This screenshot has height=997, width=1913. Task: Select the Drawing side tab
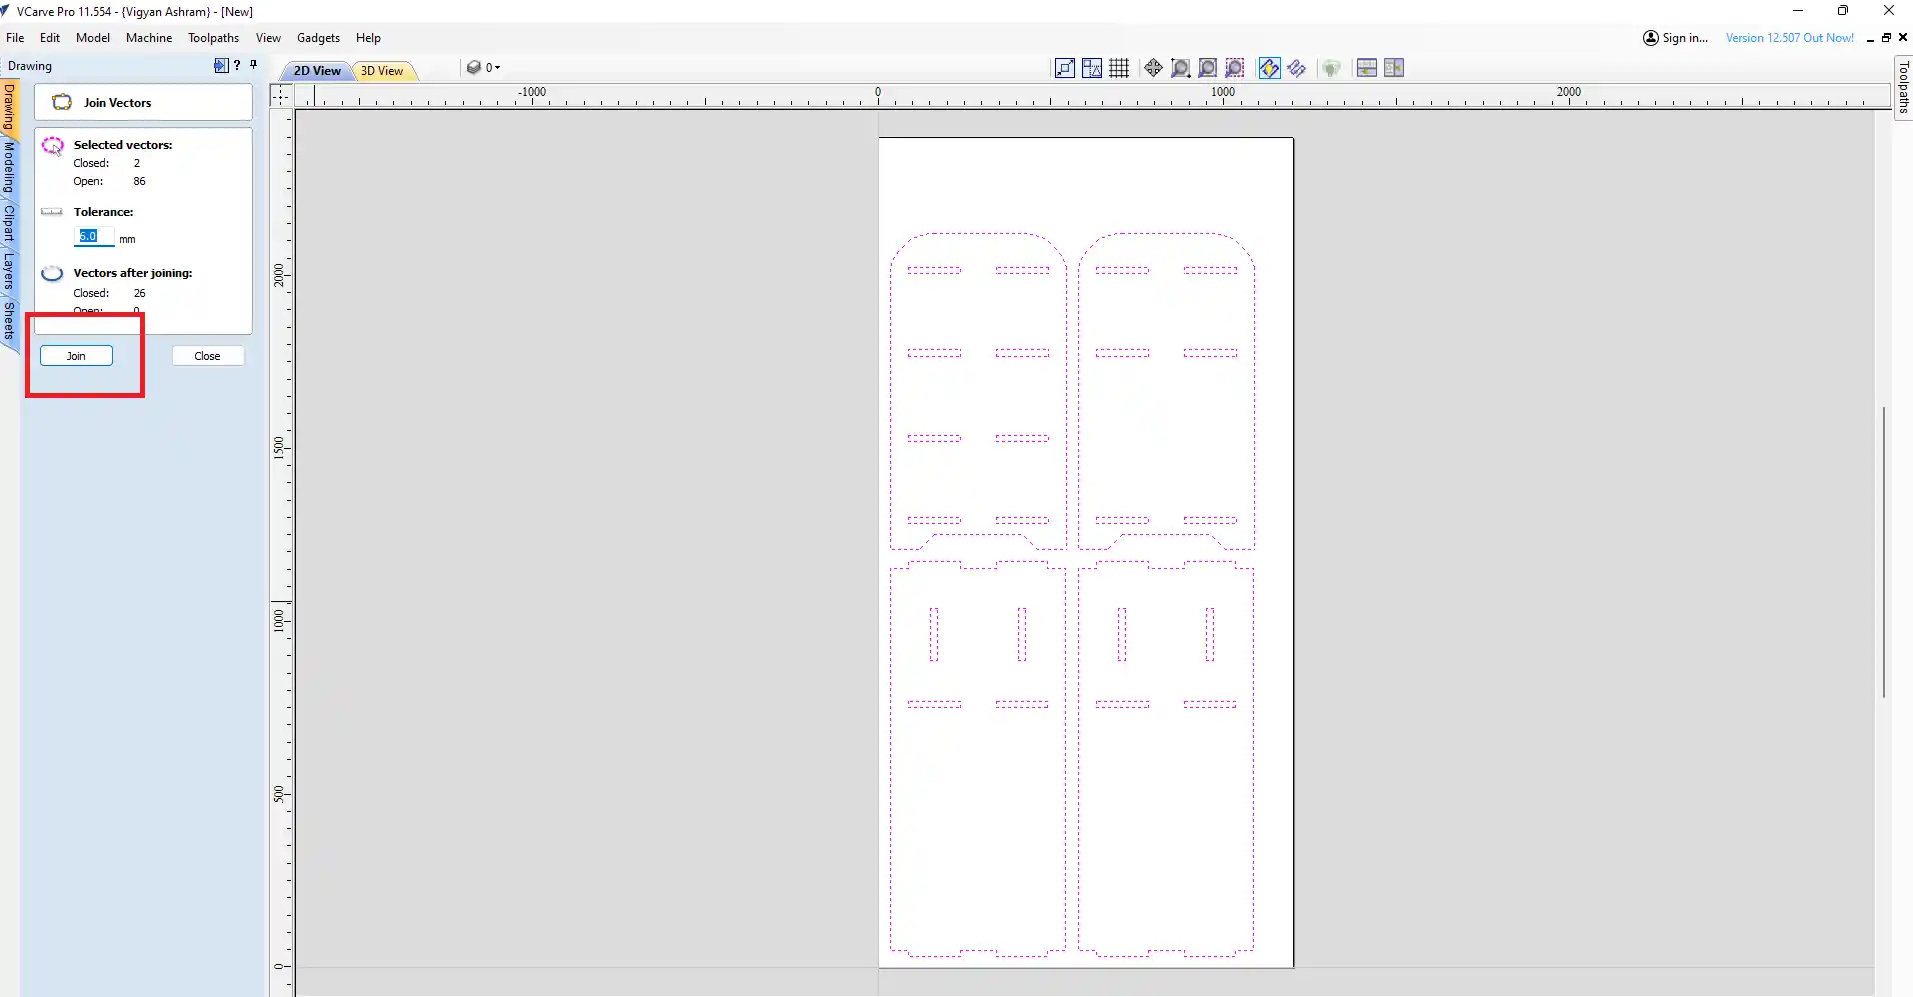(9, 107)
